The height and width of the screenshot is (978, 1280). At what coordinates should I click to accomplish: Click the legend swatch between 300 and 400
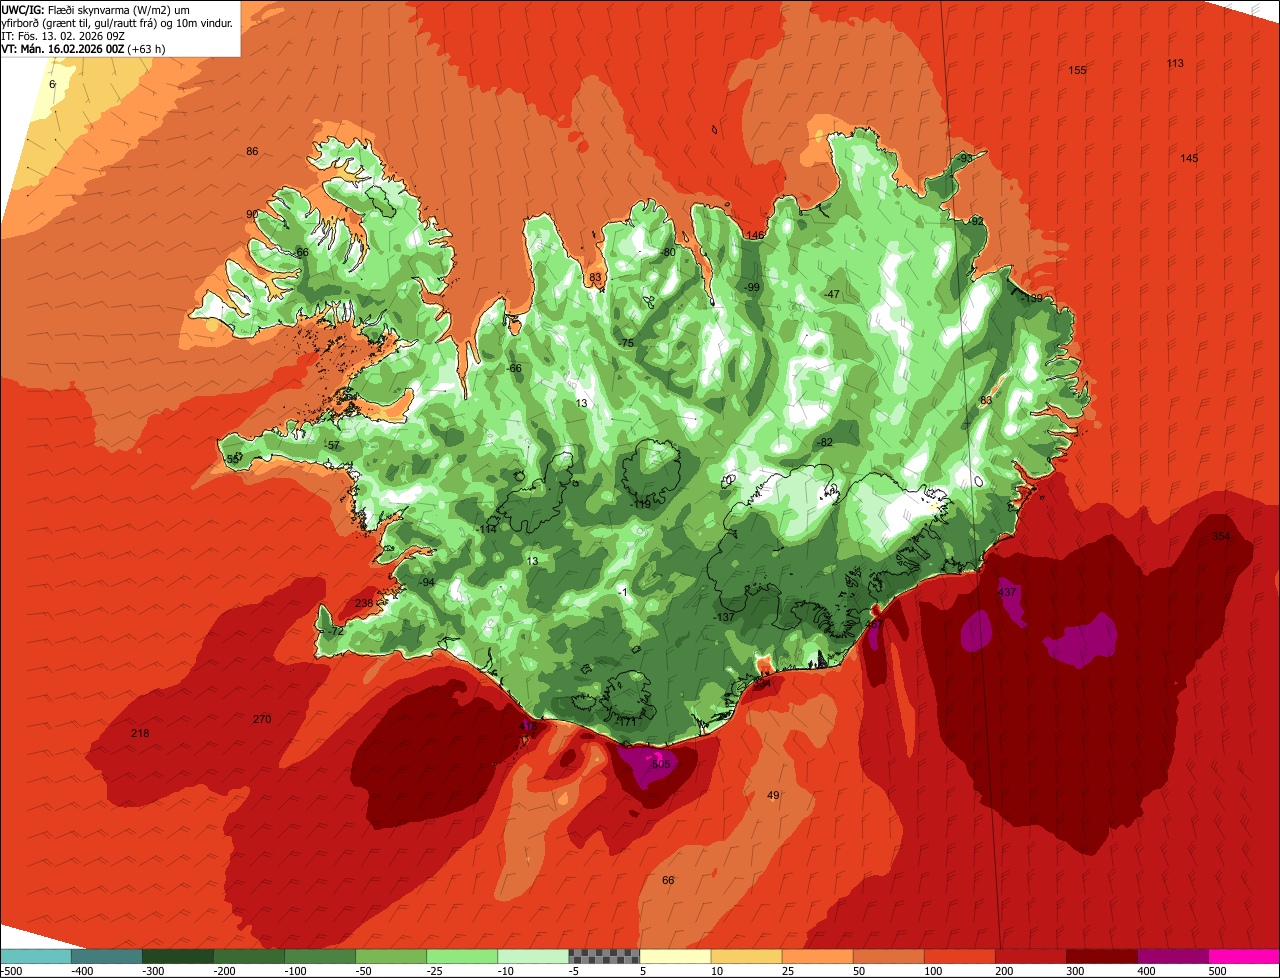[1100, 956]
